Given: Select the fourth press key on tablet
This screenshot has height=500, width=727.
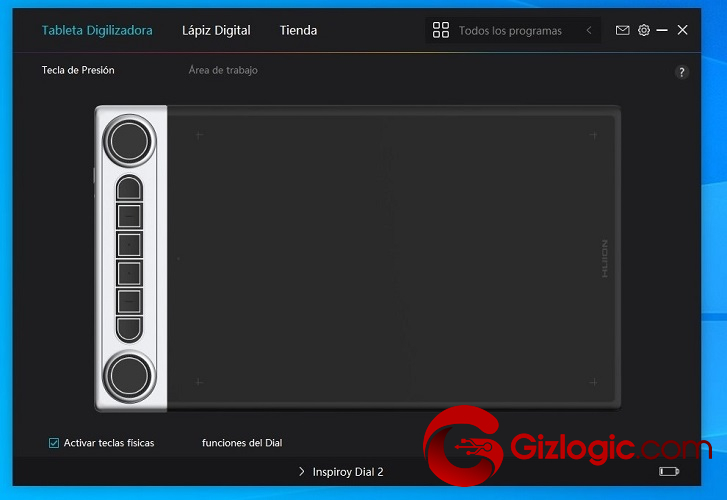Looking at the screenshot, I should point(129,273).
